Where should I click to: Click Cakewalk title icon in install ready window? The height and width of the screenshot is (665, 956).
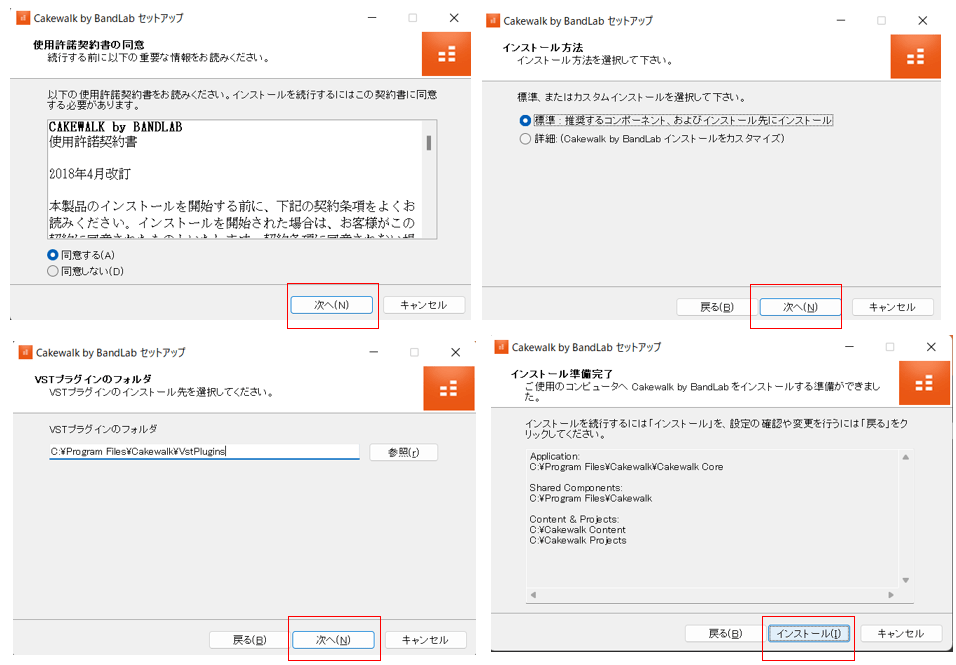pyautogui.click(x=501, y=347)
